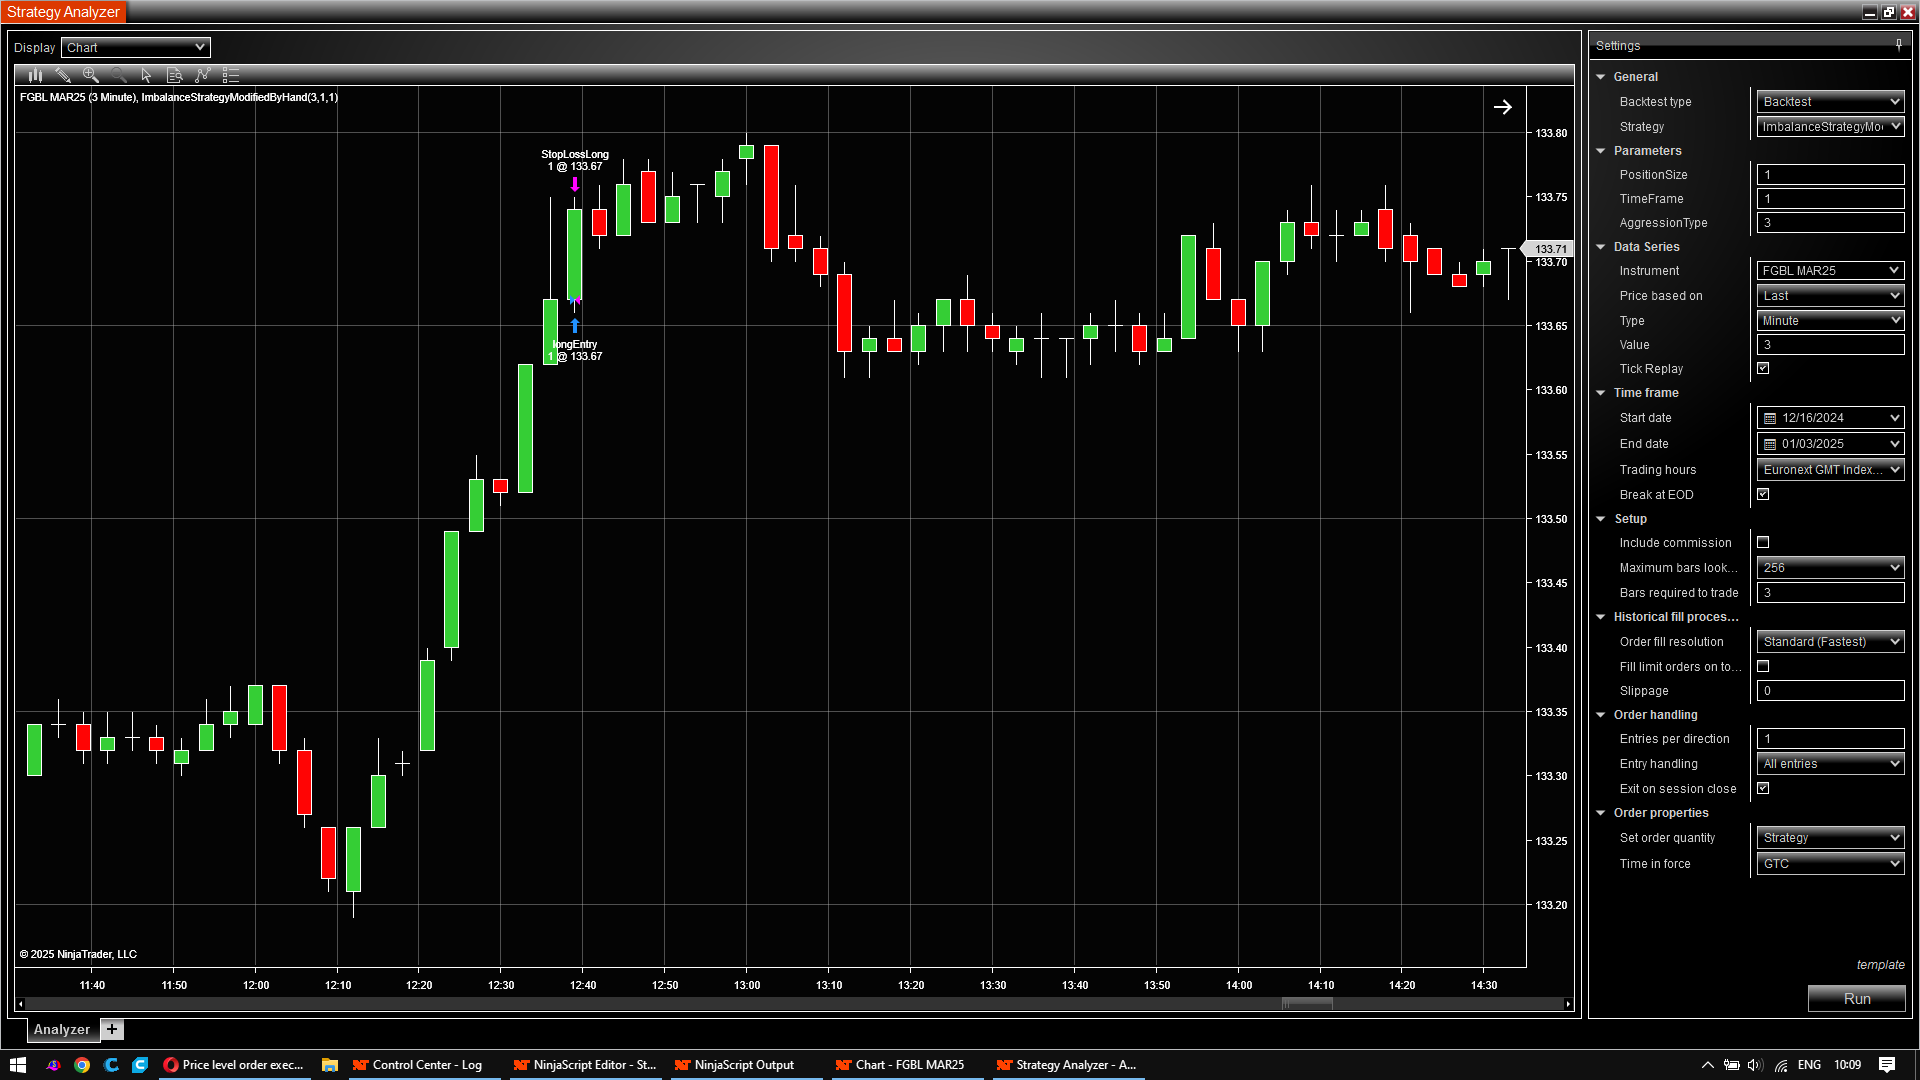This screenshot has height=1080, width=1920.
Task: Switch to the Analyzer tab
Action: pyautogui.click(x=61, y=1029)
